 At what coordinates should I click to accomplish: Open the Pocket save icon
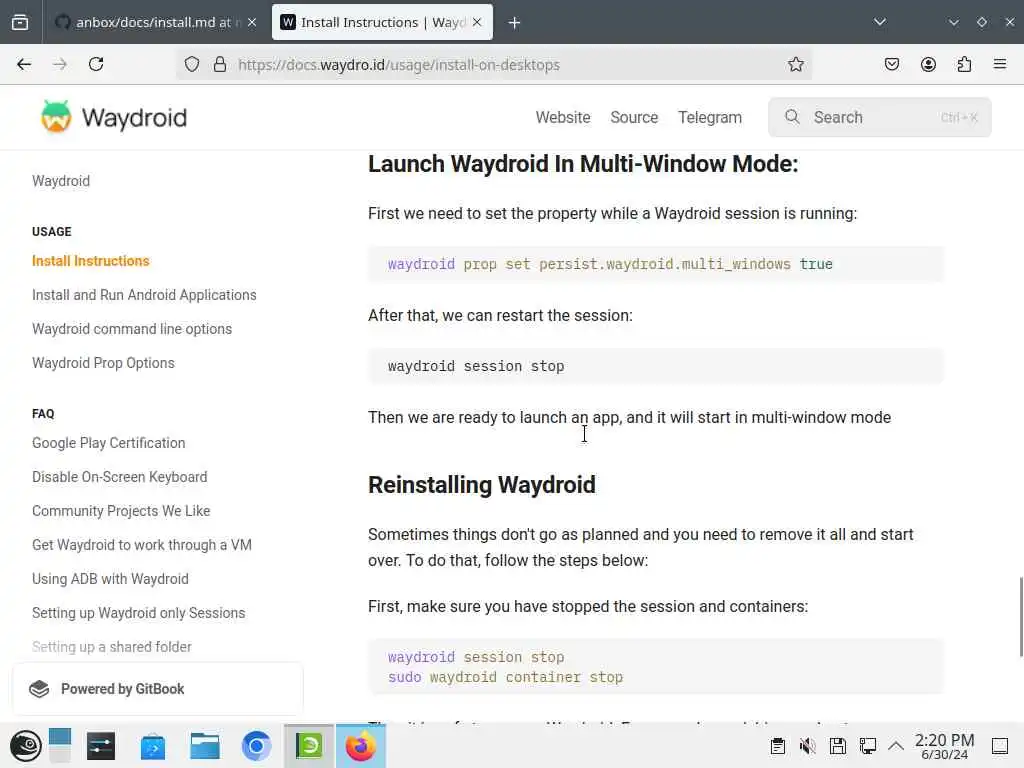click(892, 64)
